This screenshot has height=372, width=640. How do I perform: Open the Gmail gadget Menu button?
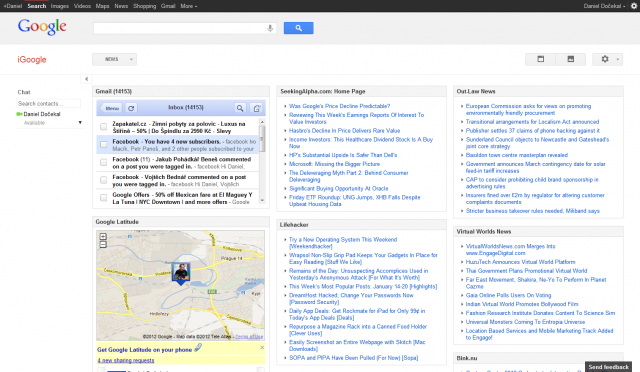111,108
